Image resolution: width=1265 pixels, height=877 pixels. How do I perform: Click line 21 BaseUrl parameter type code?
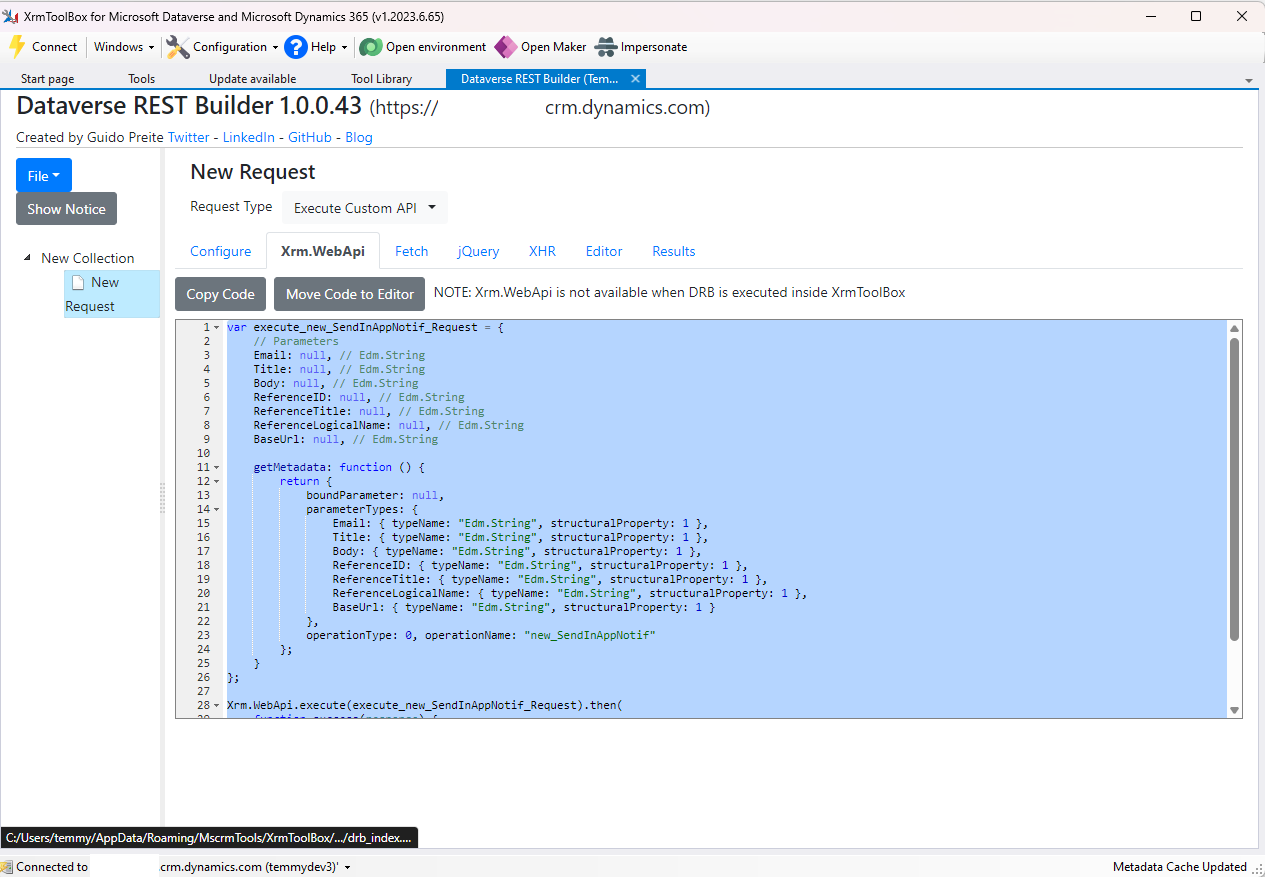click(524, 607)
